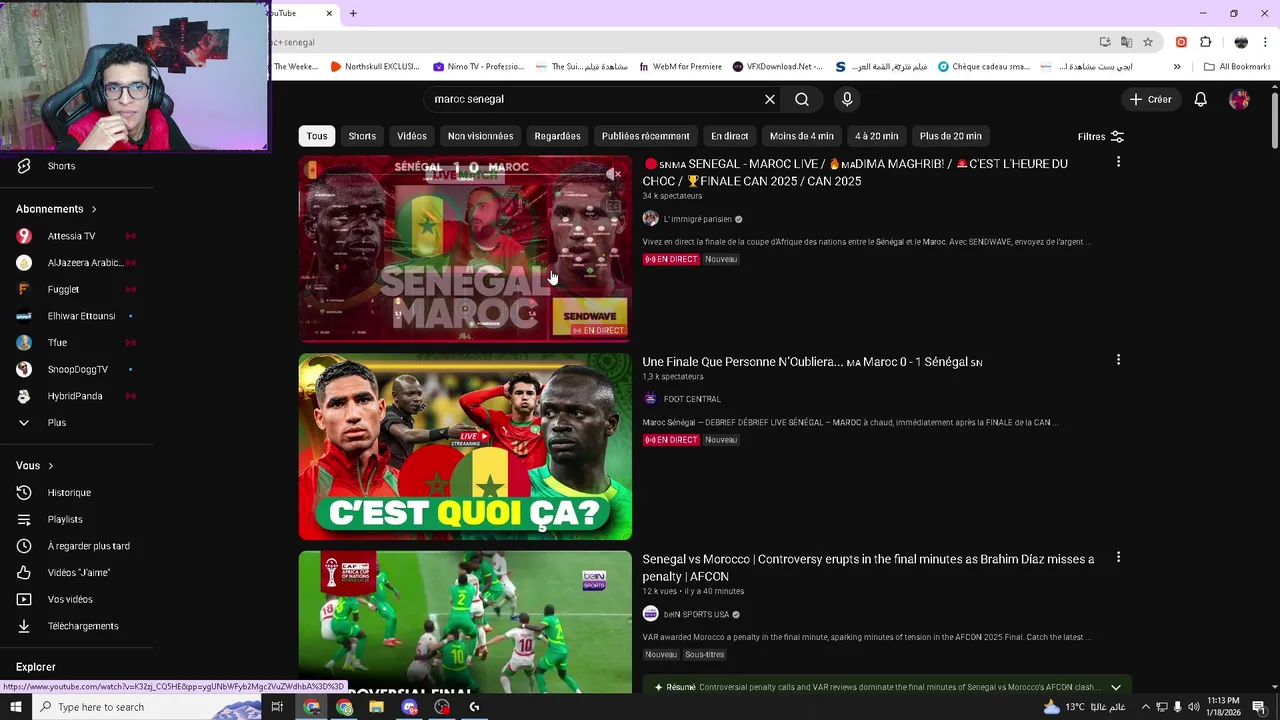Close the YouTube browser tab
The width and height of the screenshot is (1280, 720).
point(329,13)
